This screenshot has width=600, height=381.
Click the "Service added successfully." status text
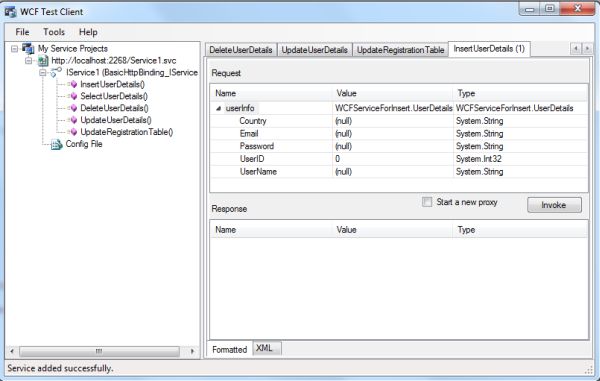(x=60, y=368)
